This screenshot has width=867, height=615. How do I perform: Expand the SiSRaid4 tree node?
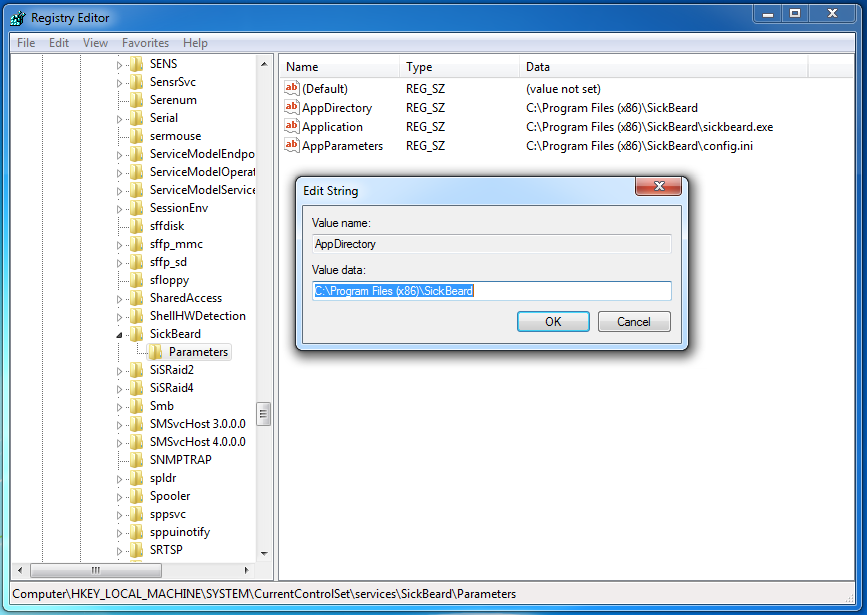click(x=119, y=389)
